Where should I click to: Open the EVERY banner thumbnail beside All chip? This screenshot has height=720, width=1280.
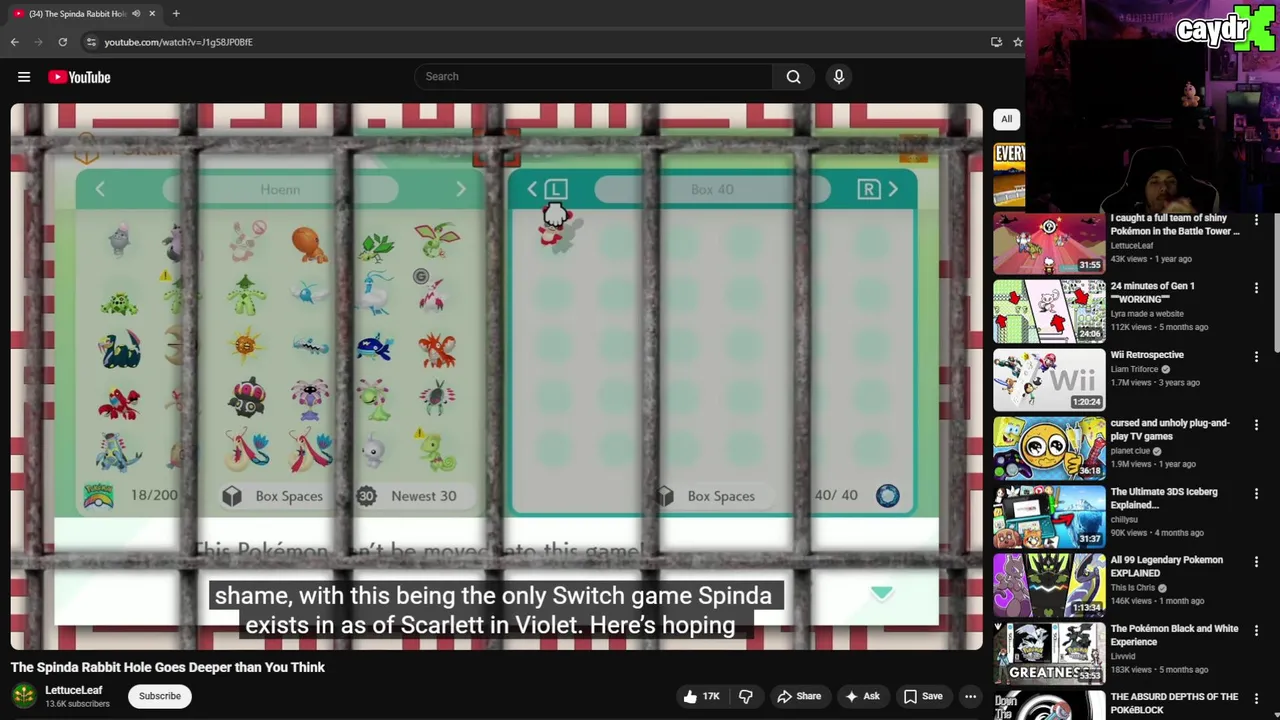(x=1009, y=174)
